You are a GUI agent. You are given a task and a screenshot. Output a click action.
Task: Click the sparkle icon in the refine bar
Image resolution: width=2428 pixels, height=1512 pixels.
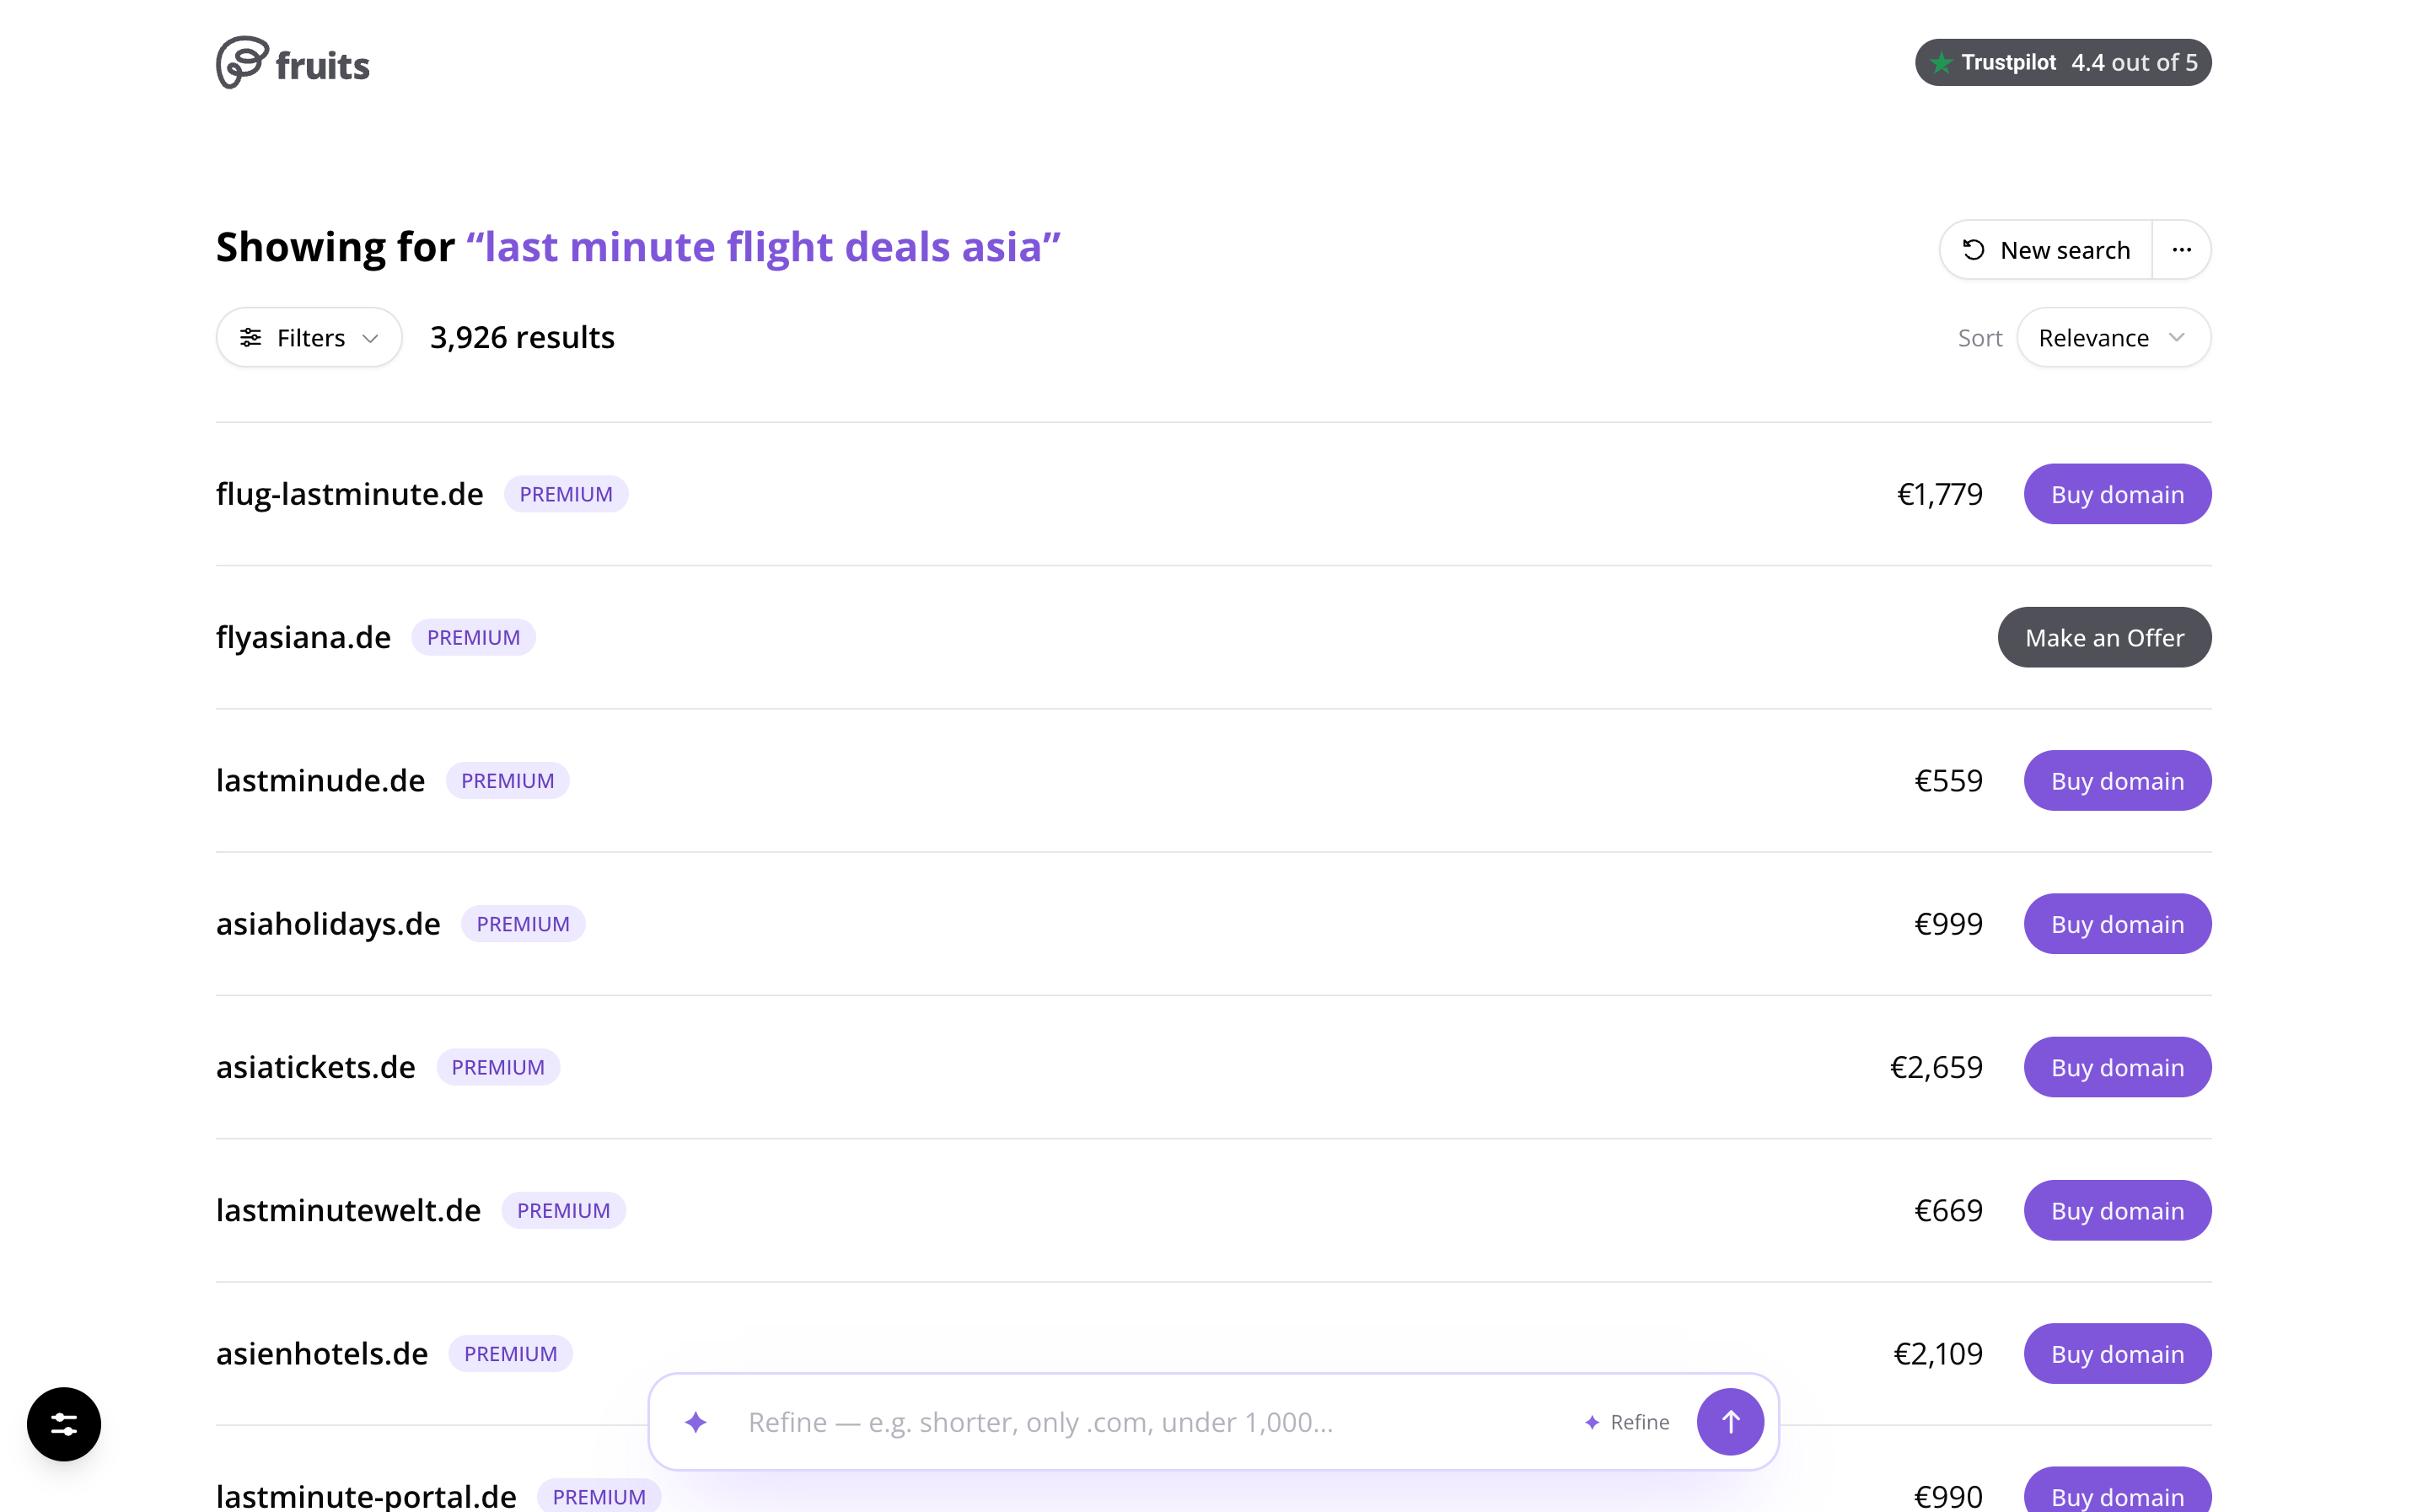pyautogui.click(x=696, y=1421)
